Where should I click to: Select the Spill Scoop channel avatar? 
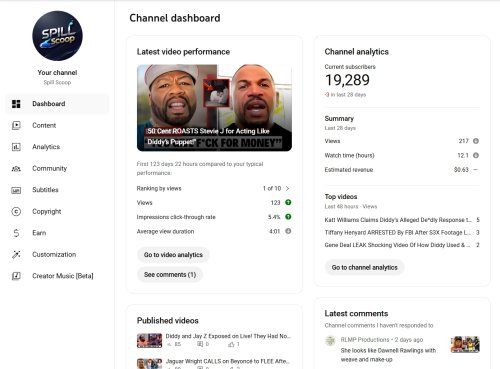click(57, 36)
